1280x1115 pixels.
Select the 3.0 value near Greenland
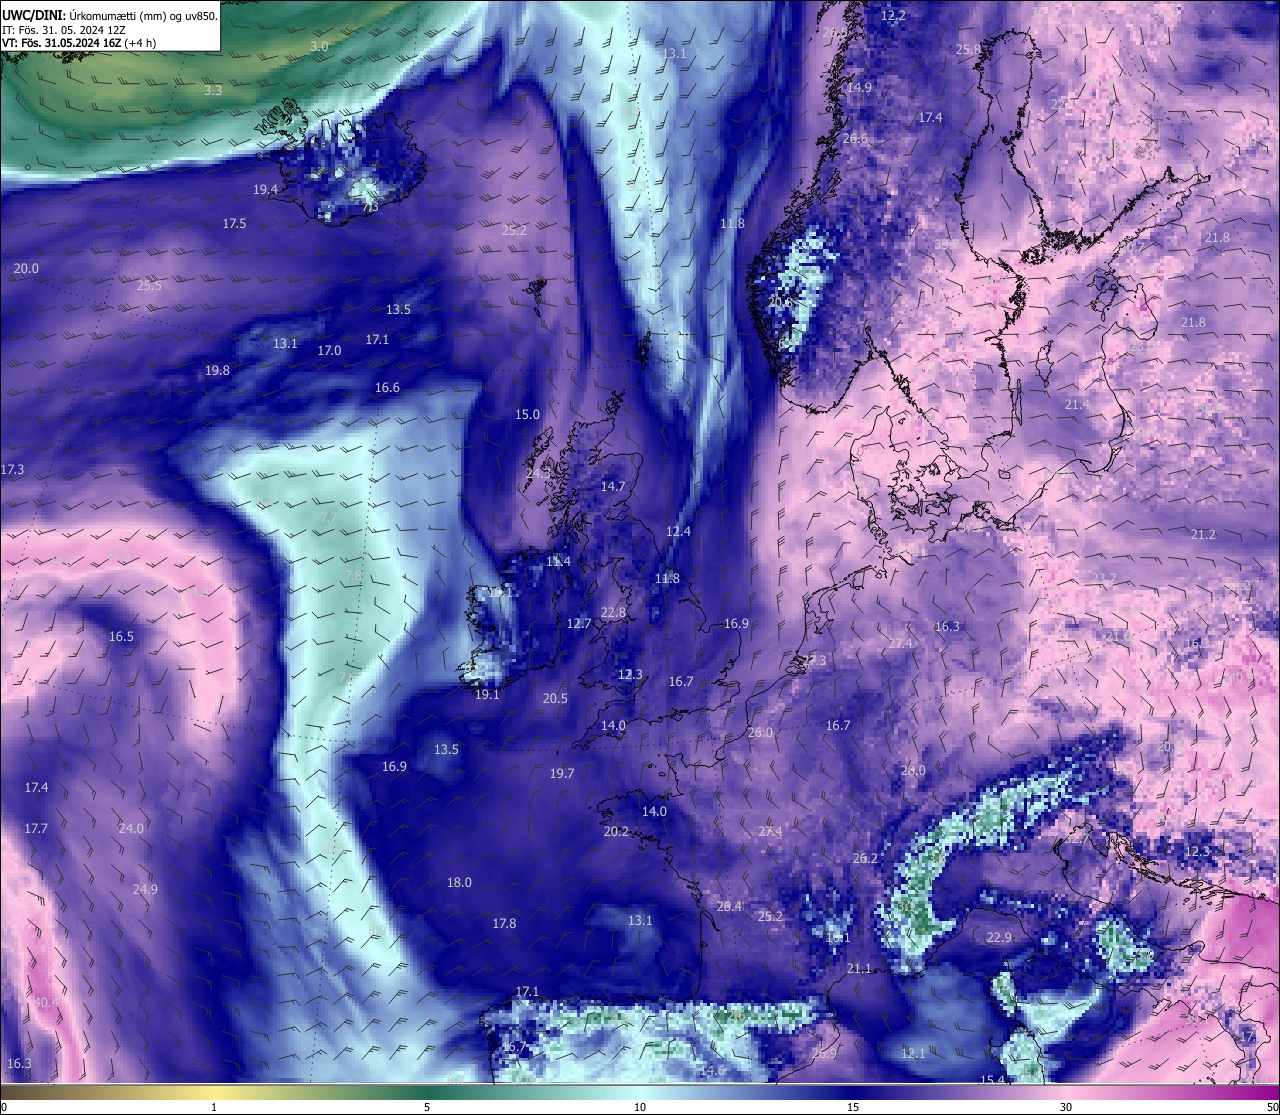point(319,47)
